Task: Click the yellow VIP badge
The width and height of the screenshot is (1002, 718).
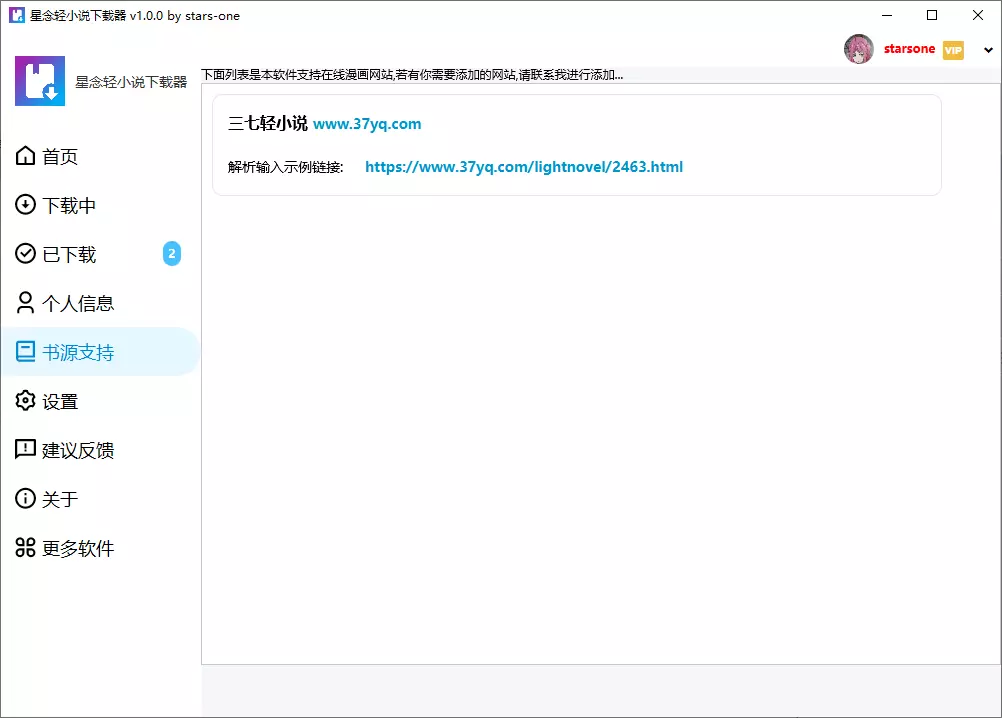Action: [x=953, y=50]
